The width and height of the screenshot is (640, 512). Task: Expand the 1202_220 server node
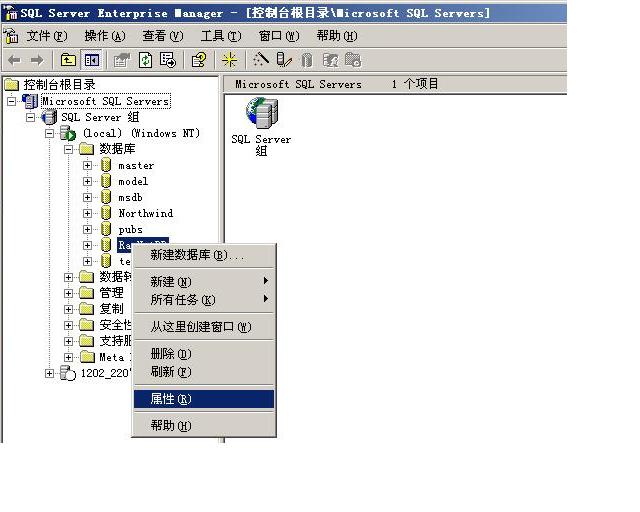click(49, 373)
